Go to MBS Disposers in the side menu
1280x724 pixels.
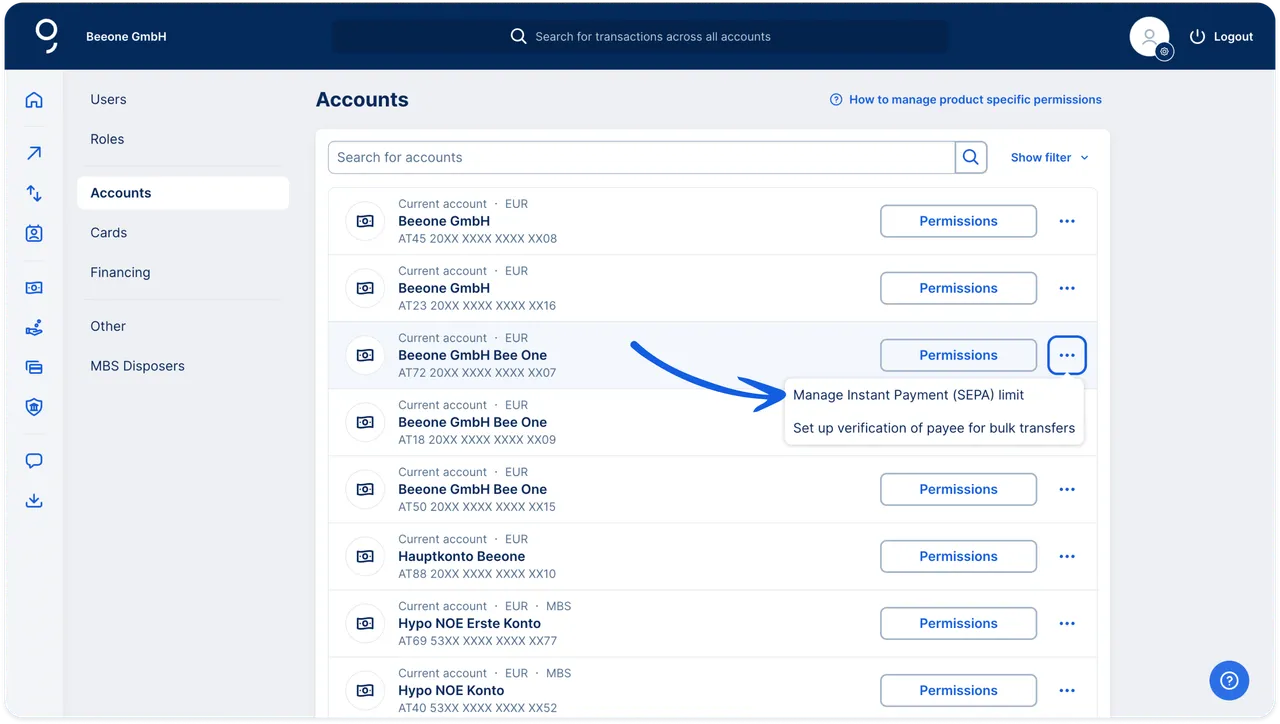coord(138,366)
